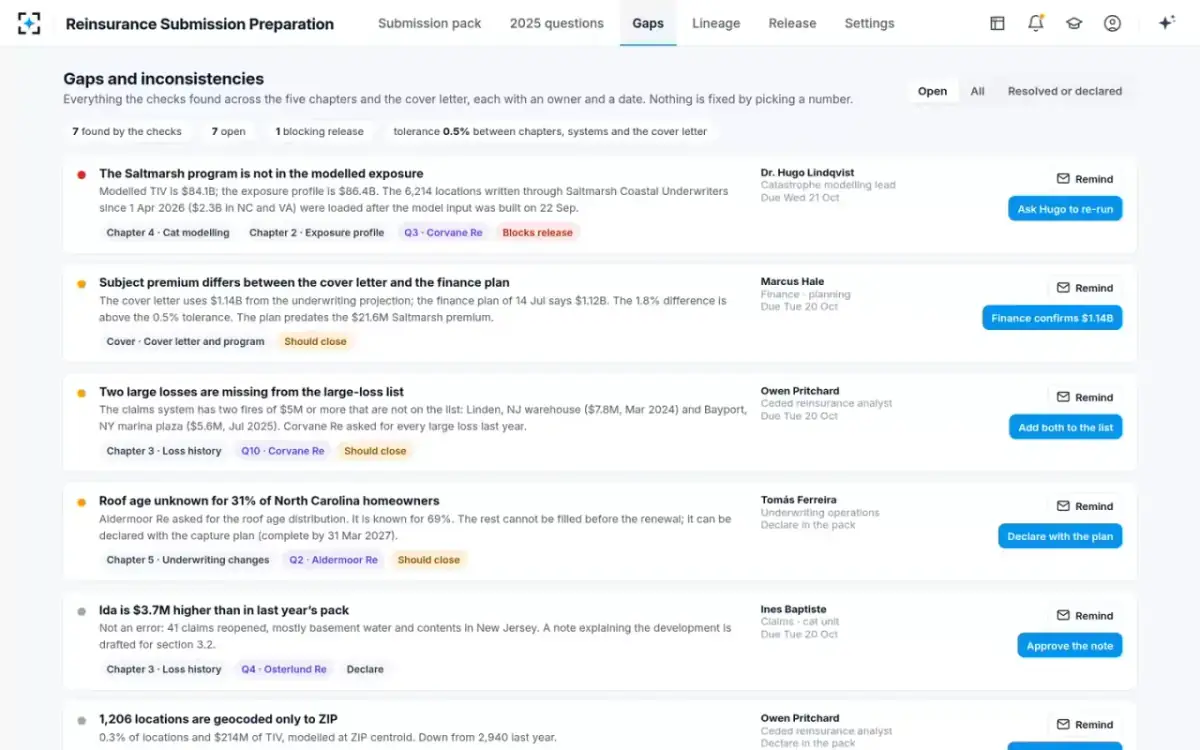Open the Q10 · Corvane Re tag

(x=283, y=451)
